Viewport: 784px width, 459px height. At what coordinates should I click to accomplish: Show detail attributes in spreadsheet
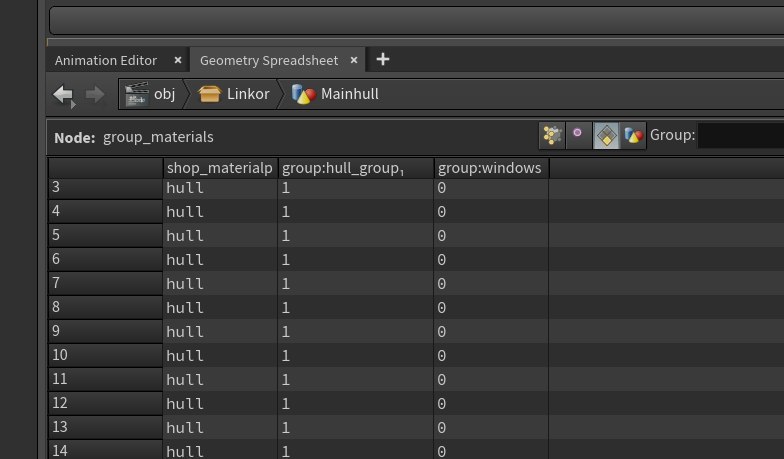point(633,135)
